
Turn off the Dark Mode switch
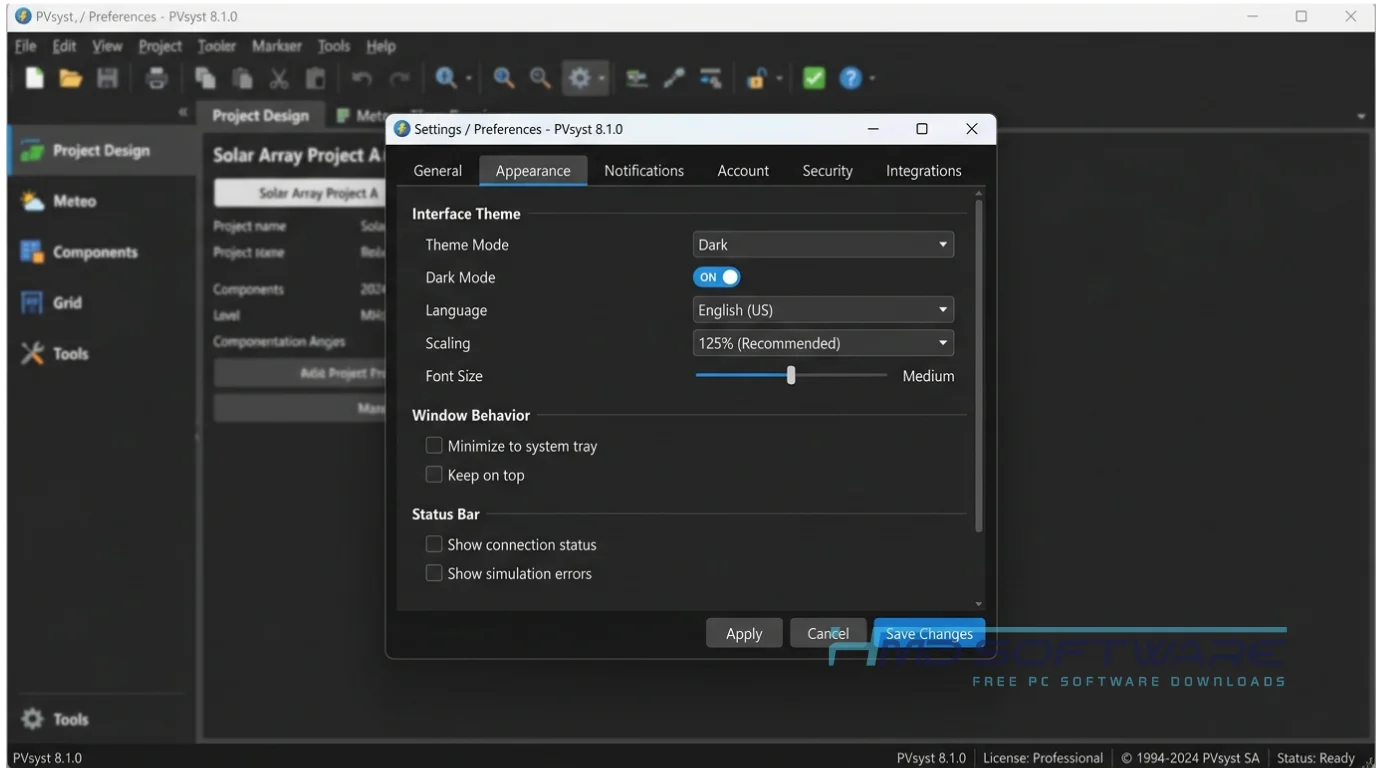click(717, 277)
